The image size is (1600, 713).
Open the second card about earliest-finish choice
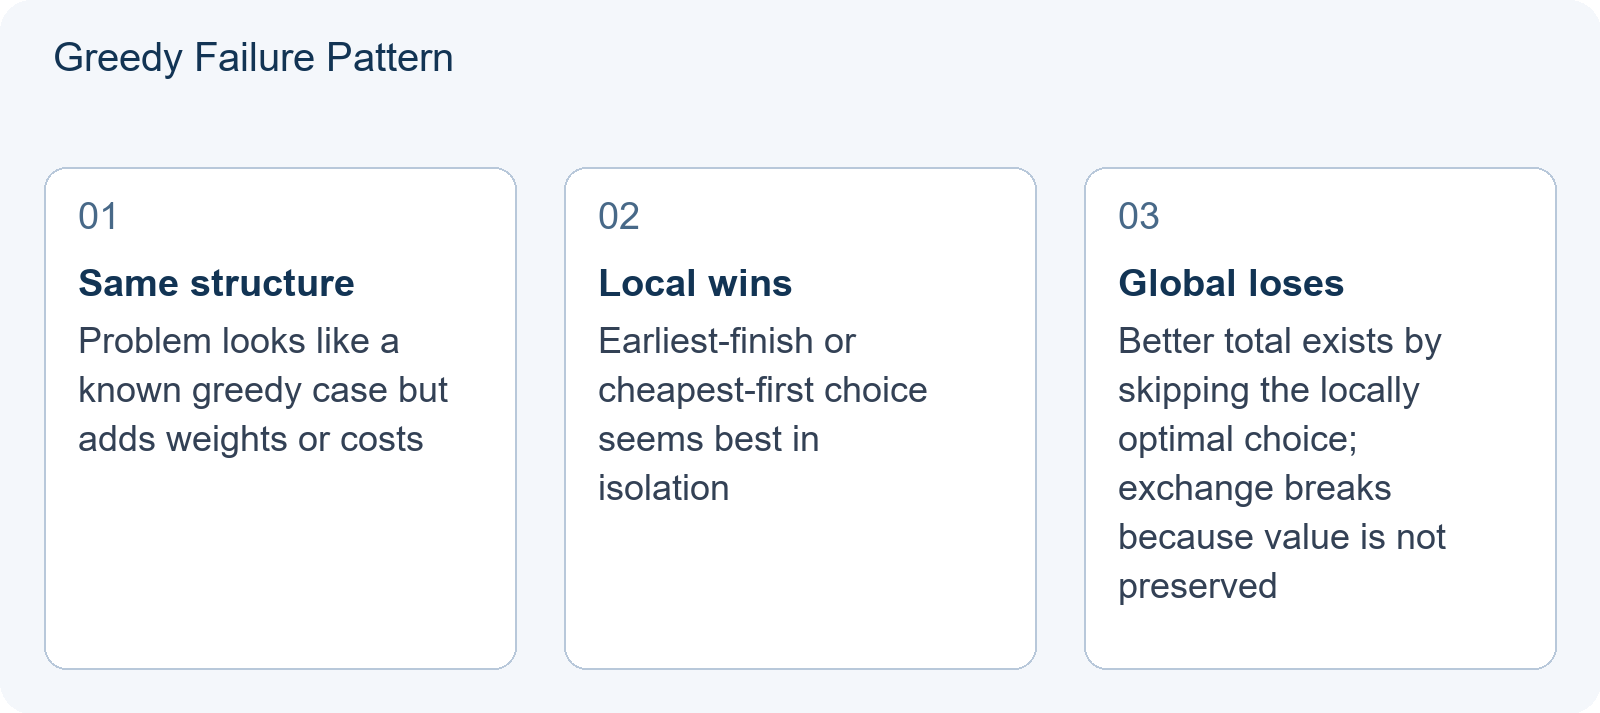(800, 418)
